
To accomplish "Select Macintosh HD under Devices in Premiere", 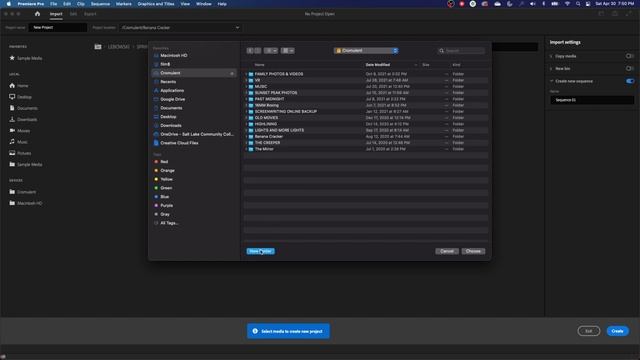I will tap(26, 203).
